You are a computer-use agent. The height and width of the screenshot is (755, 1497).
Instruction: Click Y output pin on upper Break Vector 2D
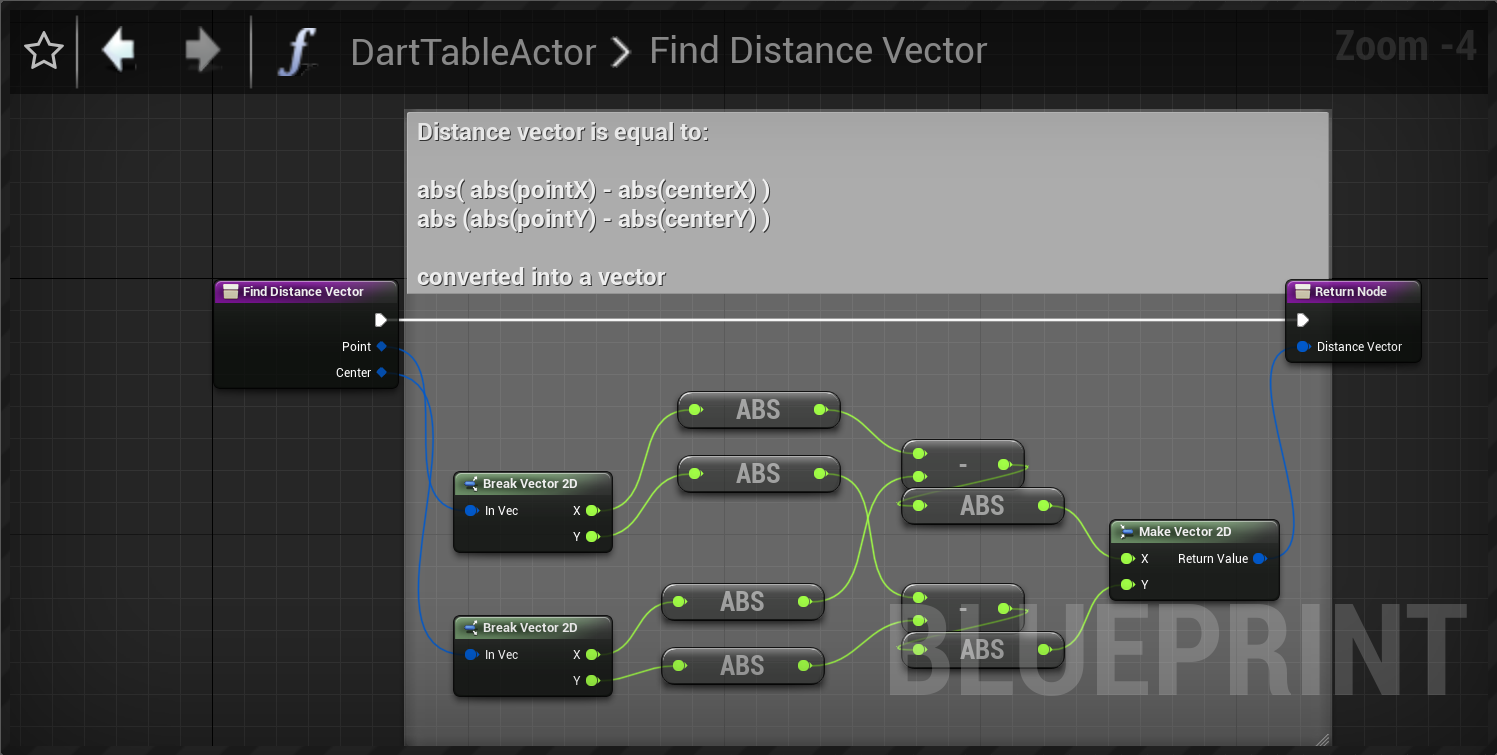pos(593,537)
